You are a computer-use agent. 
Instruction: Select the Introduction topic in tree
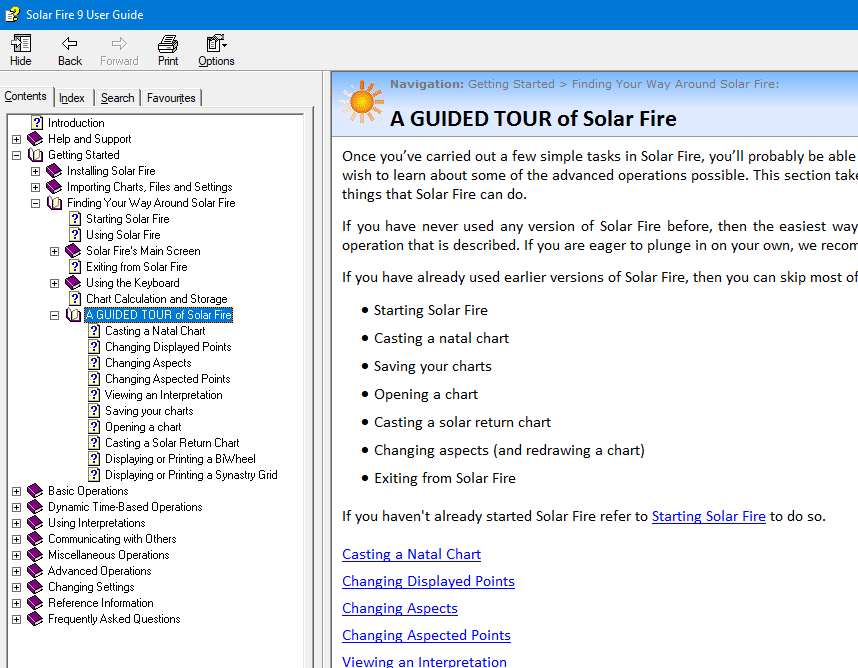tap(76, 123)
